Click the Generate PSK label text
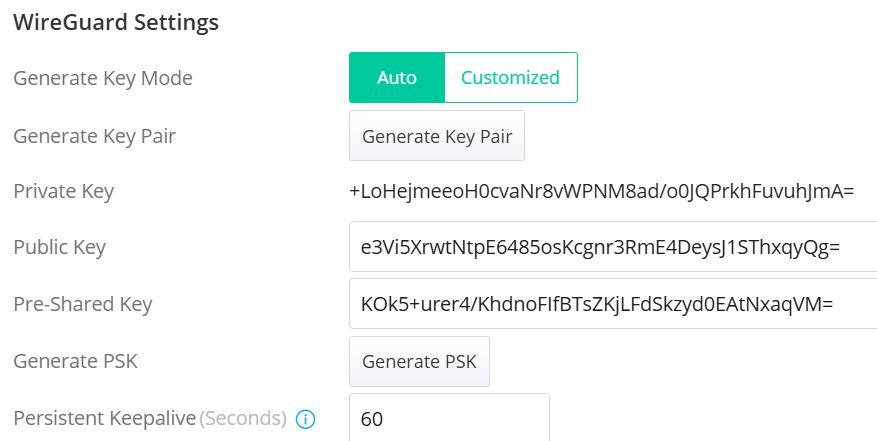The image size is (877, 441). [75, 361]
